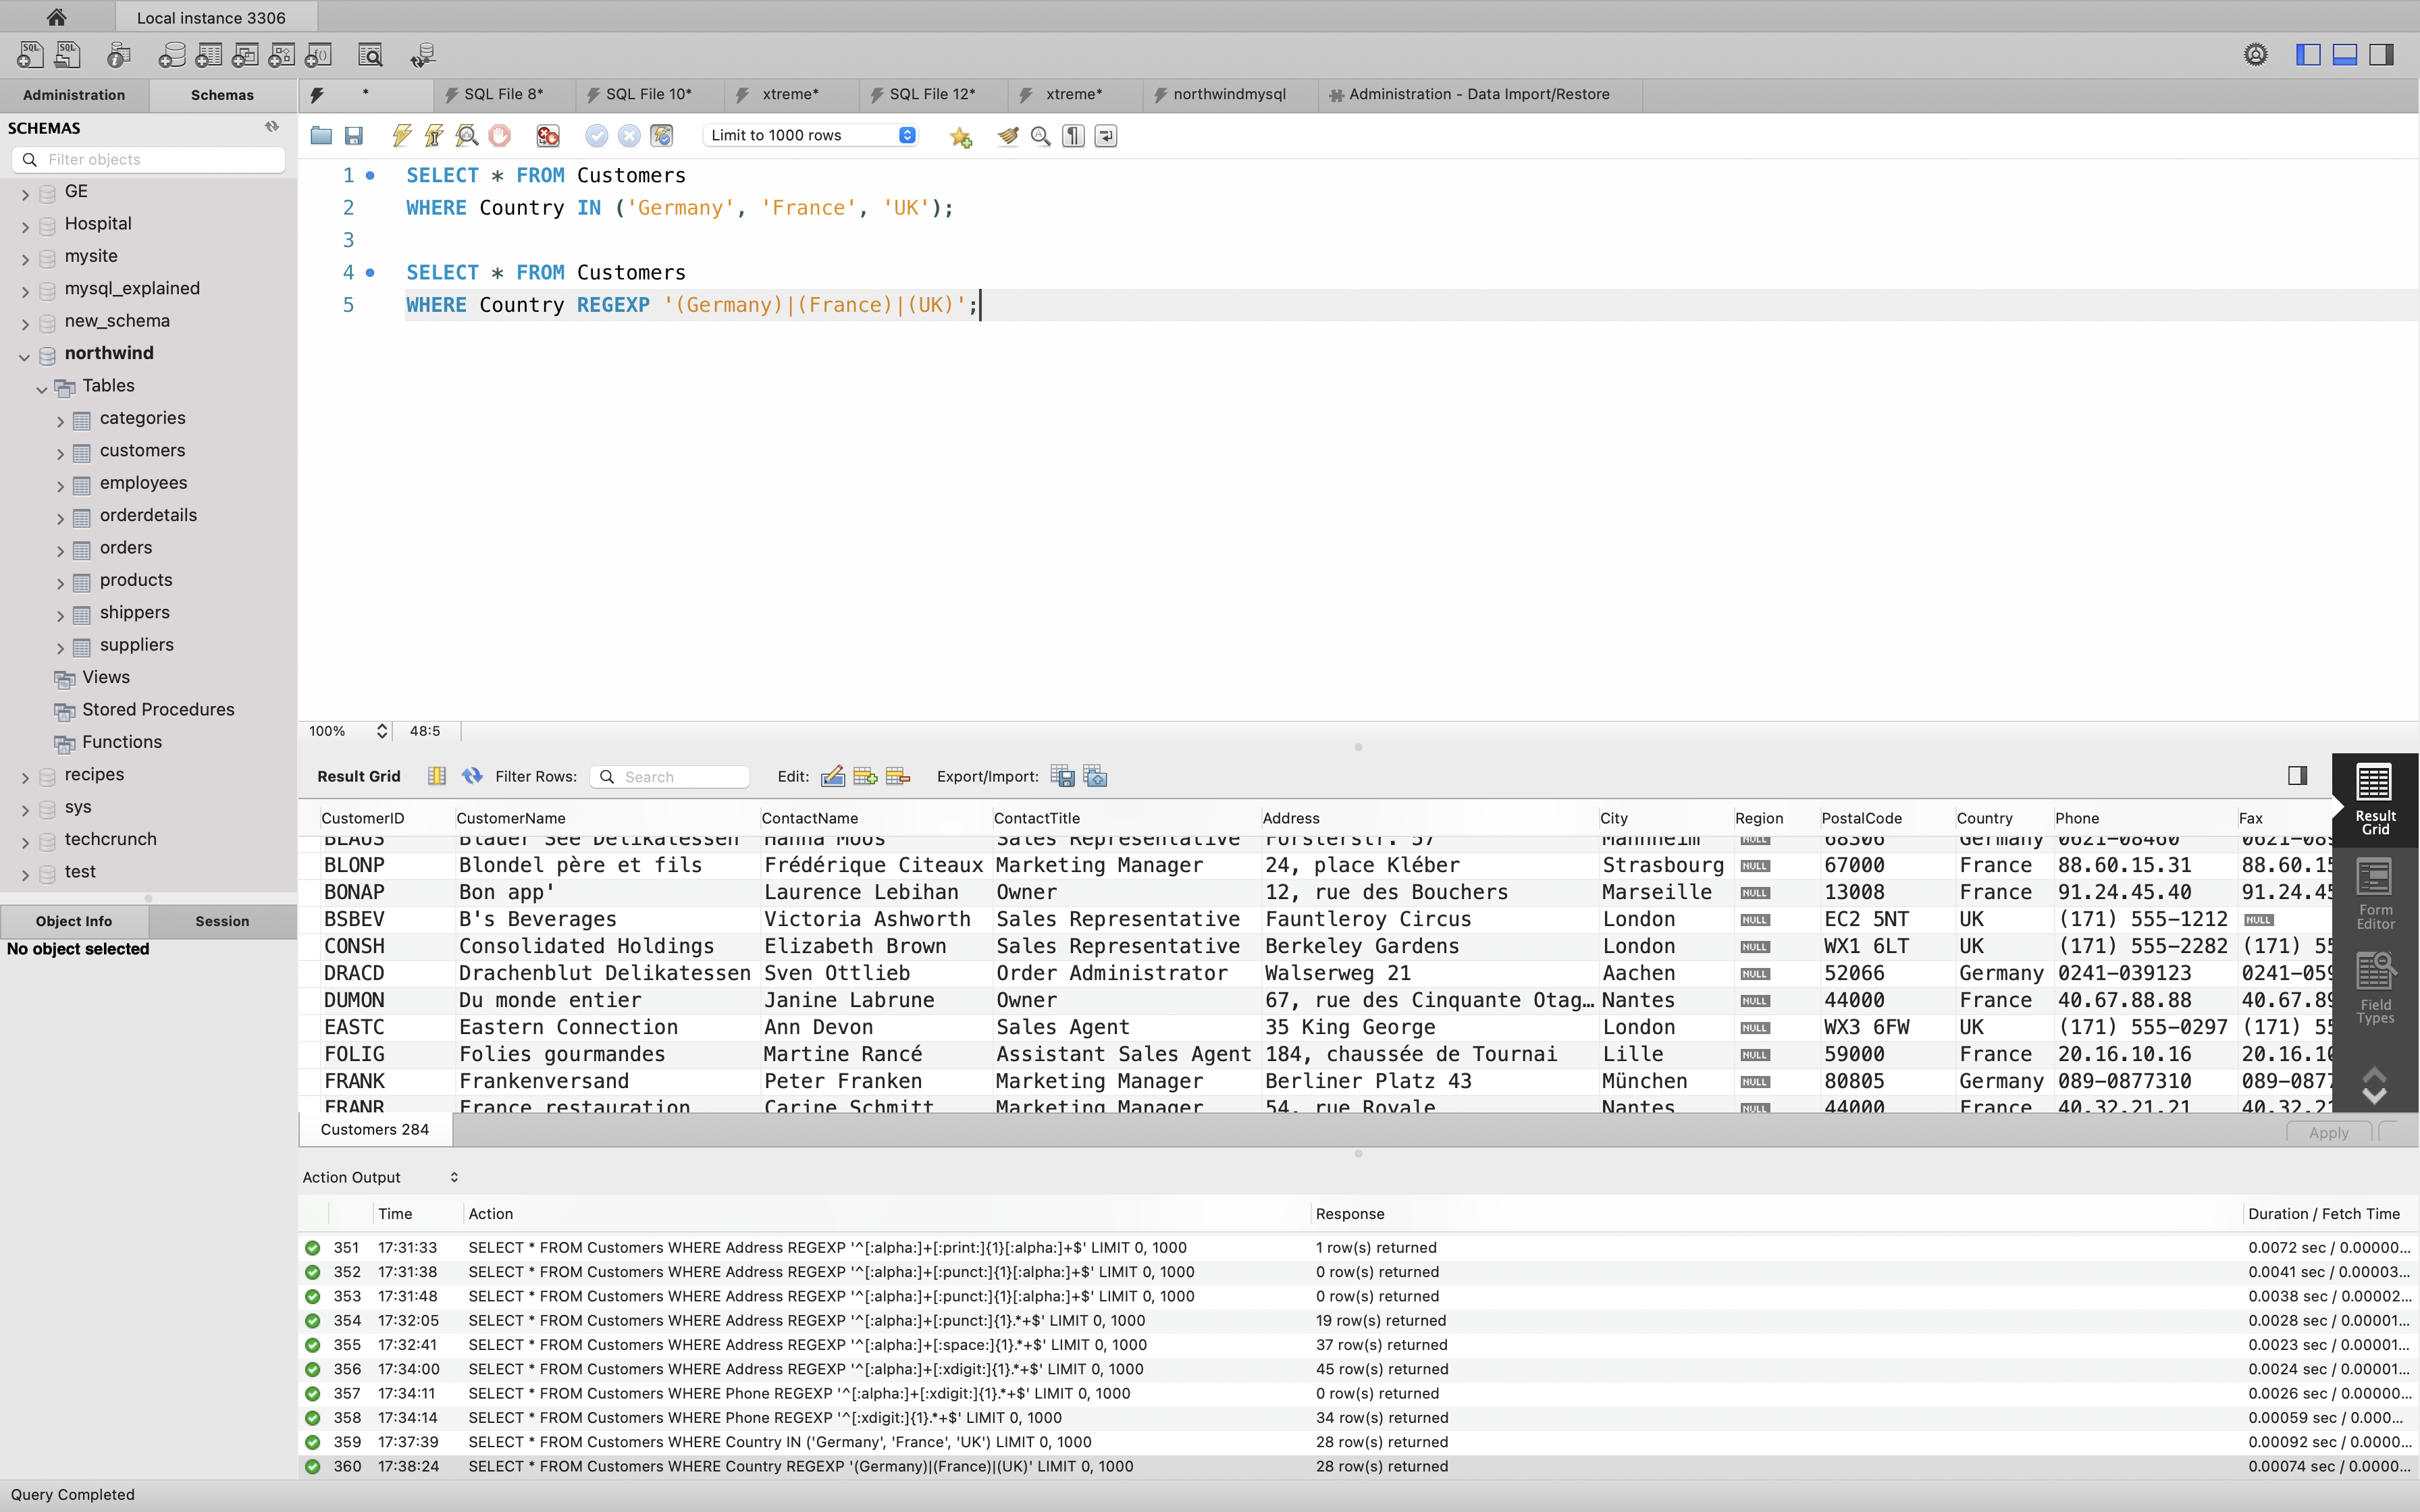Click the editor zoom percentage stepper
The width and height of the screenshot is (2420, 1512).
tap(381, 731)
